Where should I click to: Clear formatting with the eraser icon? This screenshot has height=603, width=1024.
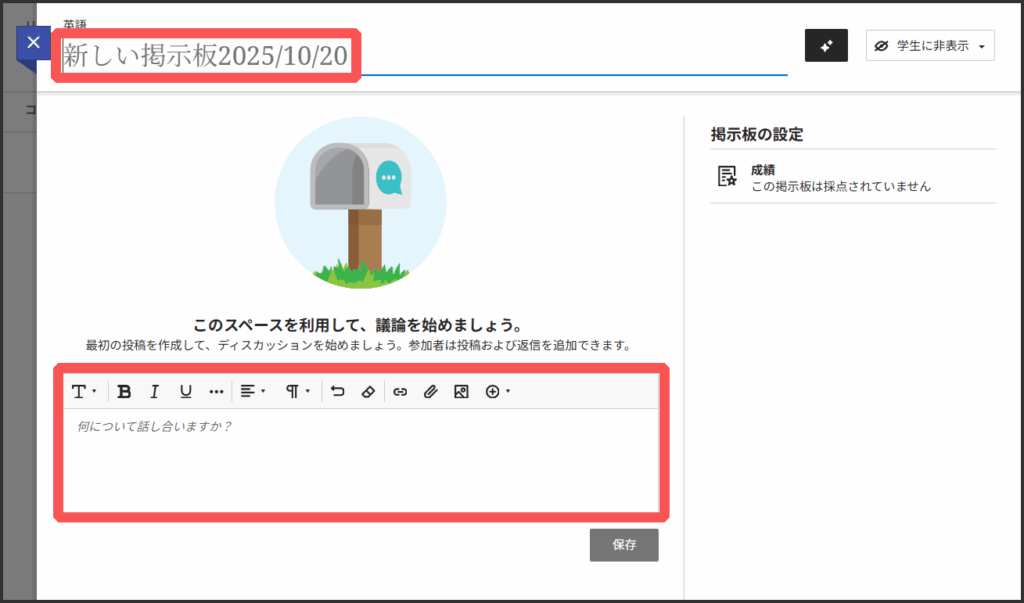coord(367,392)
